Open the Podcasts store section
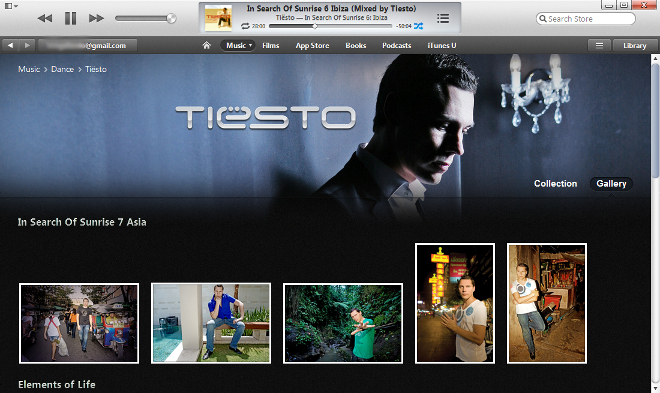 coord(397,45)
